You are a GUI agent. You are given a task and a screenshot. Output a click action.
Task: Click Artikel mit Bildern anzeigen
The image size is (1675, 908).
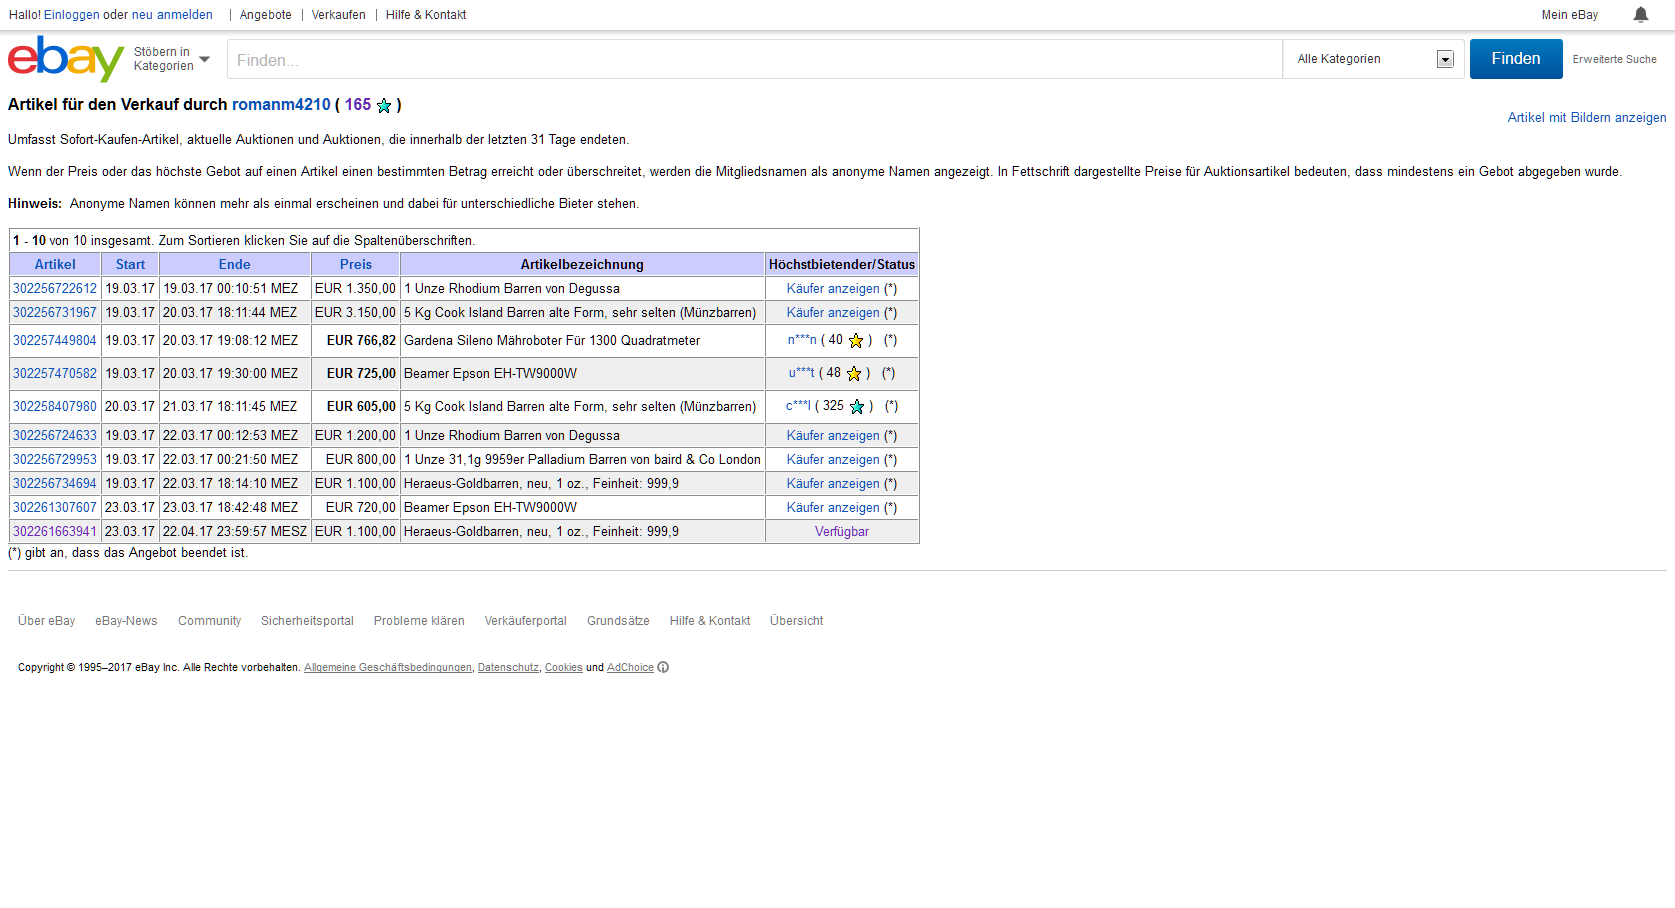pos(1587,118)
